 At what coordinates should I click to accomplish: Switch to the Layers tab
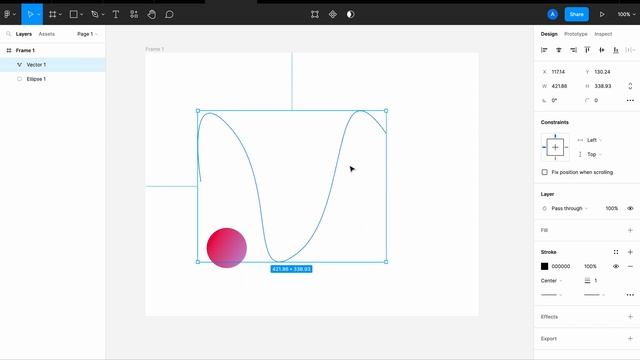24,34
